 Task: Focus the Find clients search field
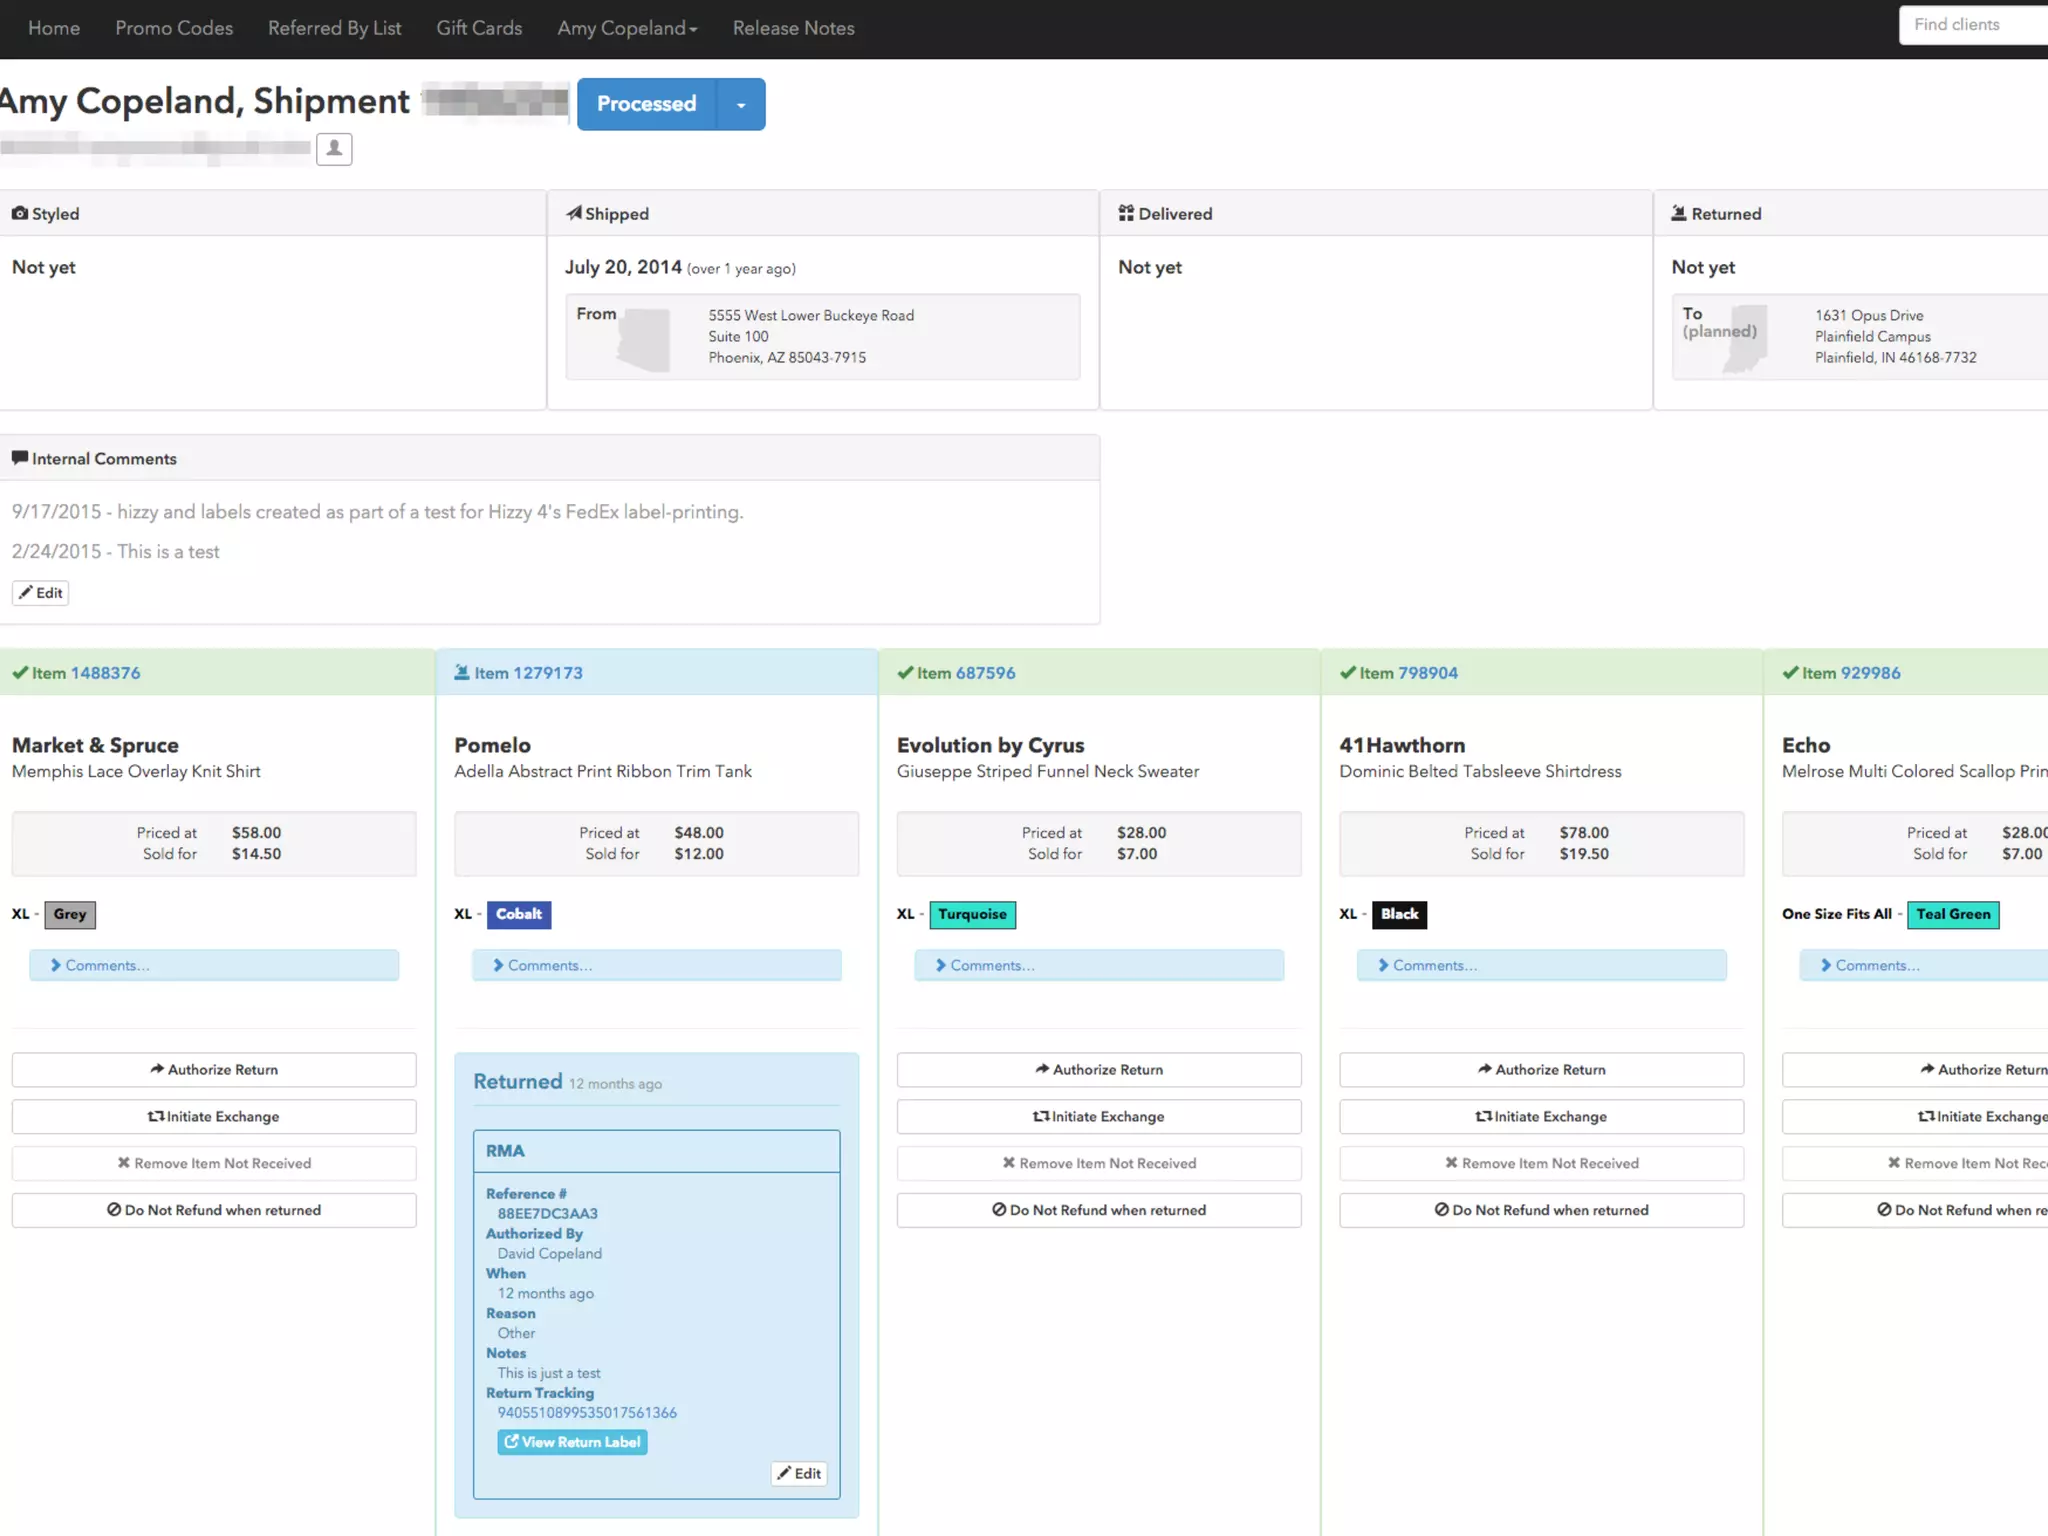(1974, 25)
